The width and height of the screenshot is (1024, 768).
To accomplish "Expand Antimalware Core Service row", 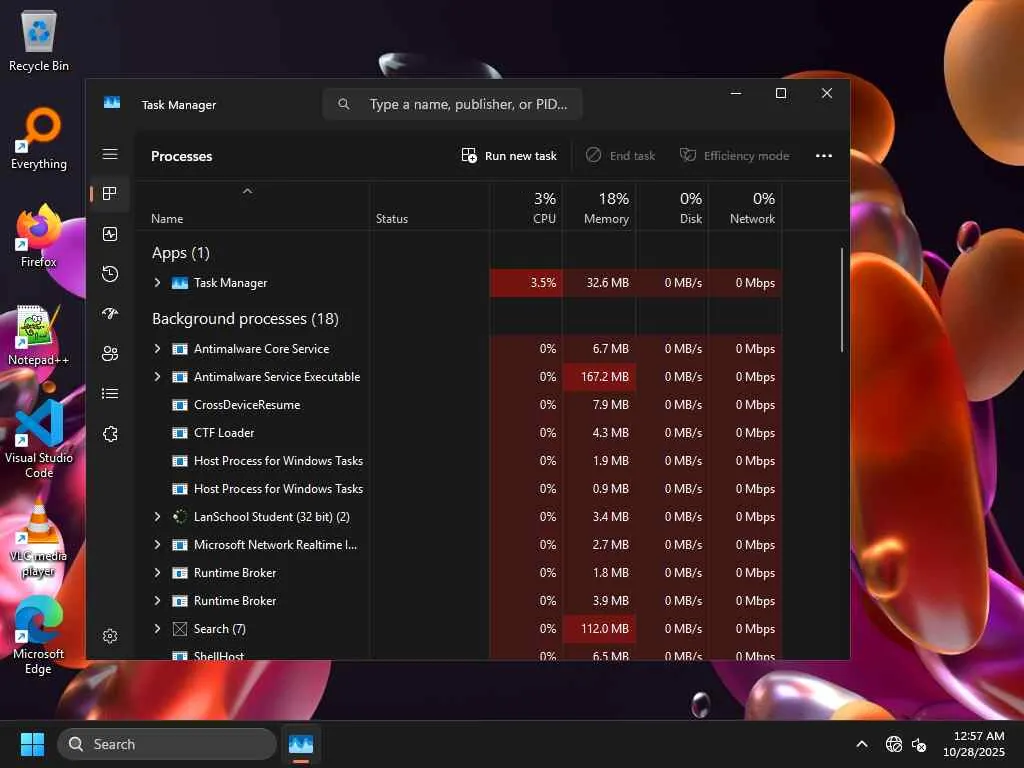I will pyautogui.click(x=157, y=348).
